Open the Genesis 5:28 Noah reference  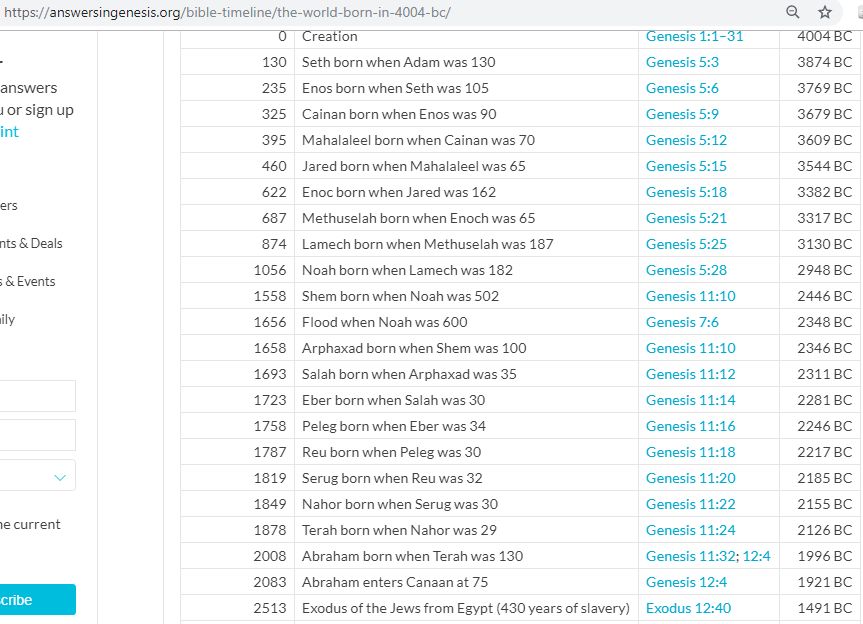[686, 270]
